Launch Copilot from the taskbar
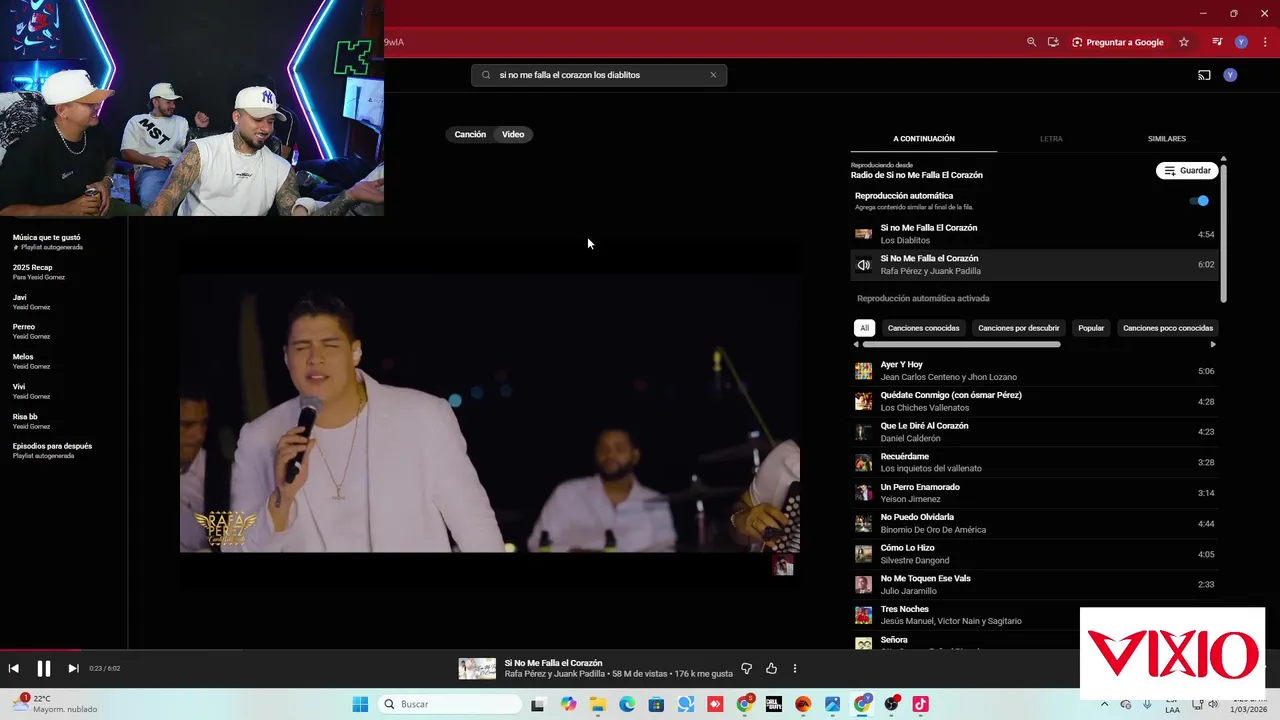This screenshot has width=1280, height=720. tap(568, 704)
